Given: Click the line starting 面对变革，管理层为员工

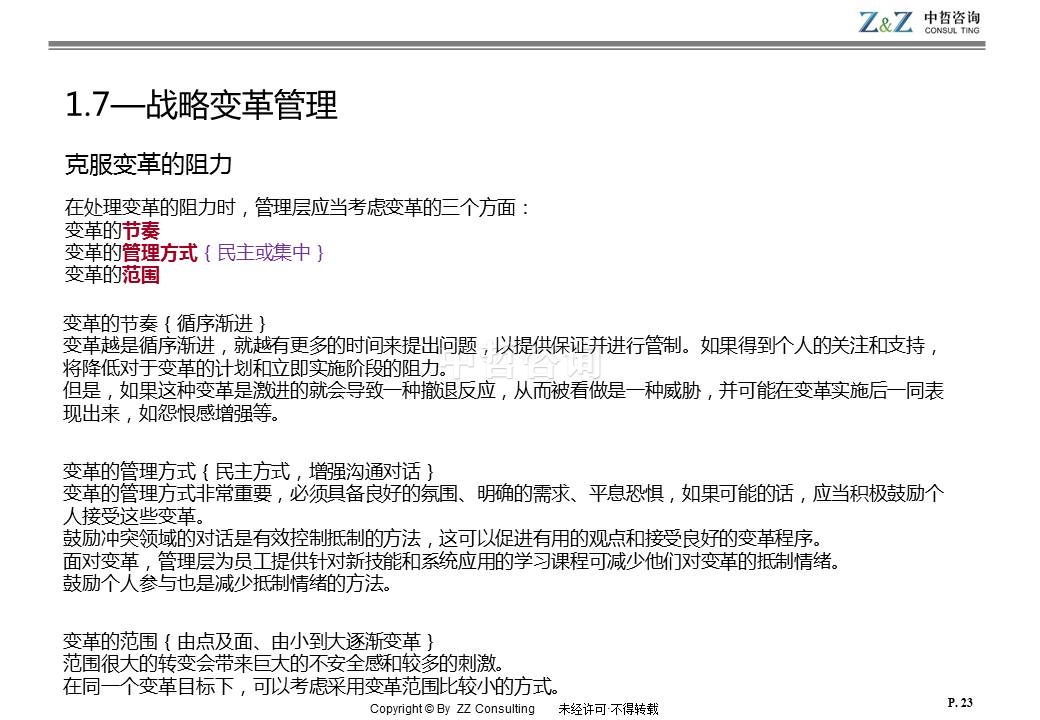Looking at the screenshot, I should pyautogui.click(x=449, y=560).
